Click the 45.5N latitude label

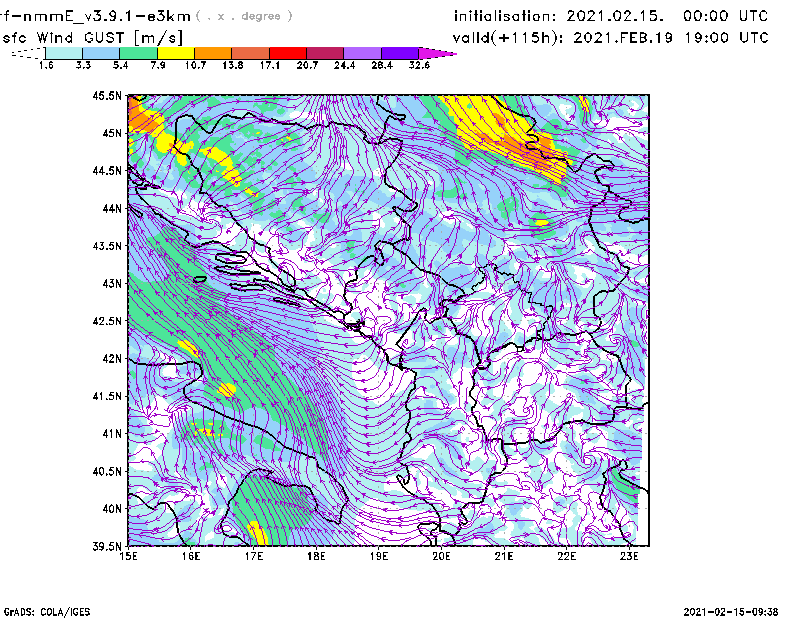coord(107,95)
